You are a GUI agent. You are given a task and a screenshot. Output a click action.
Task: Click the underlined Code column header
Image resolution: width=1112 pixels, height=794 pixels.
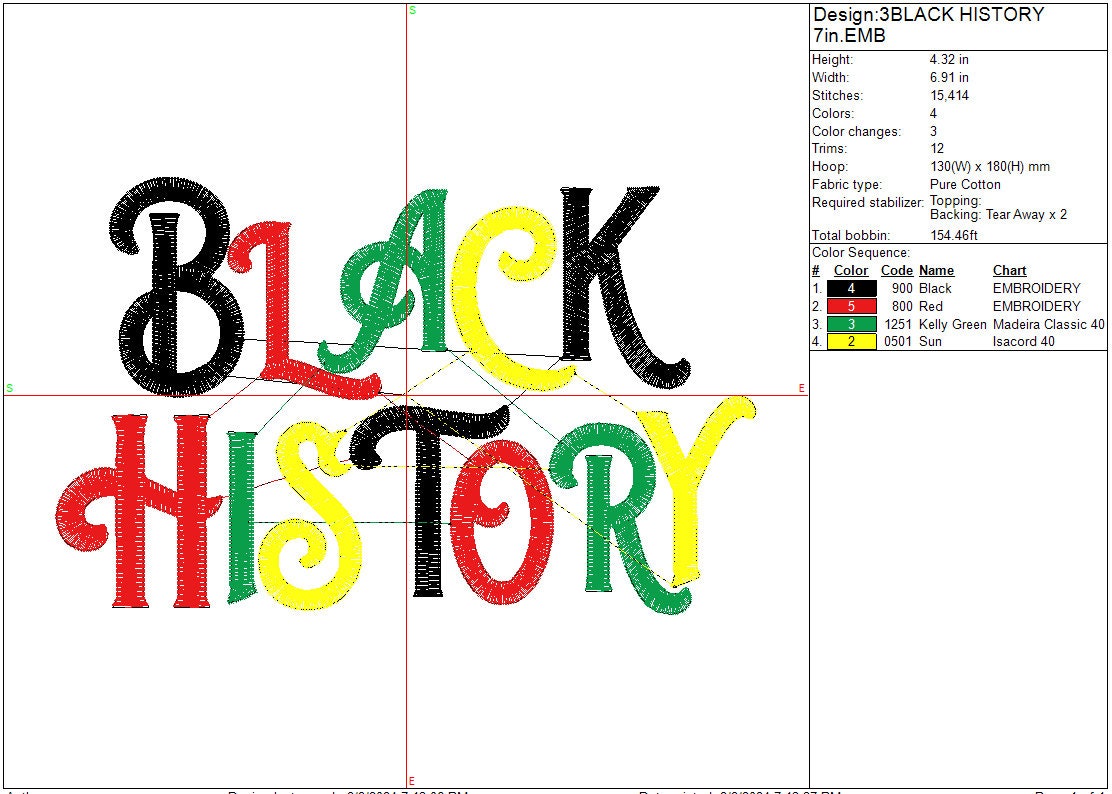click(x=896, y=271)
